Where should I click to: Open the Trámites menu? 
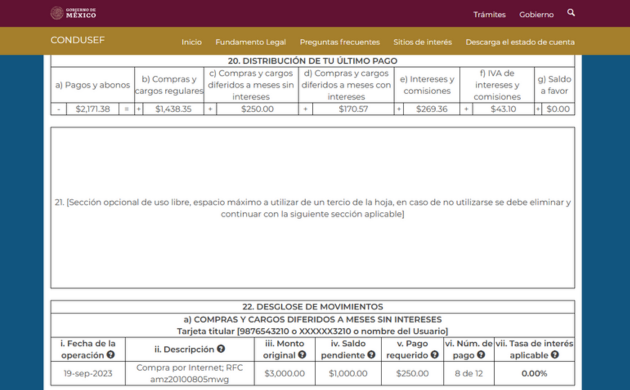(489, 14)
